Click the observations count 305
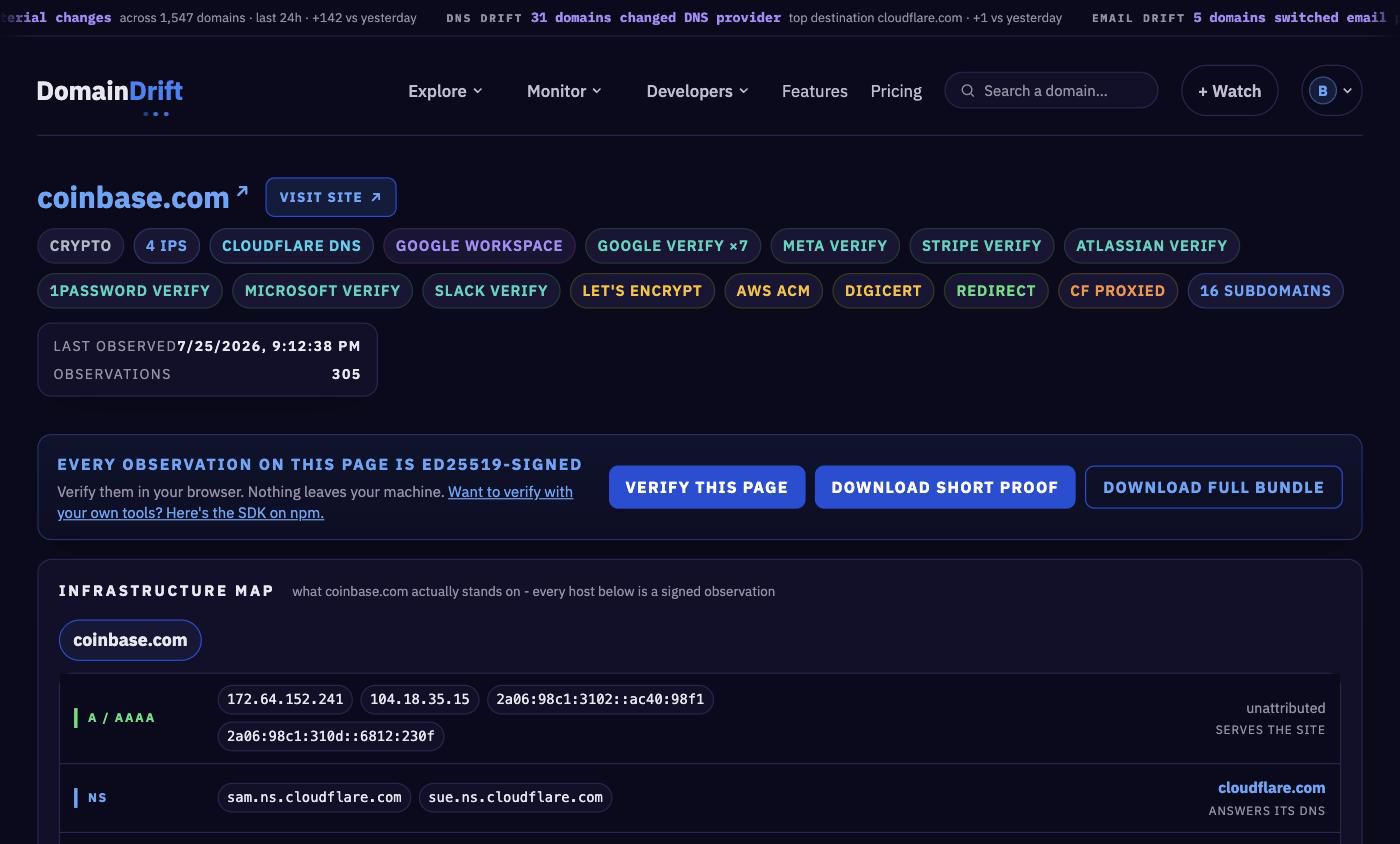This screenshot has width=1400, height=844. click(346, 374)
